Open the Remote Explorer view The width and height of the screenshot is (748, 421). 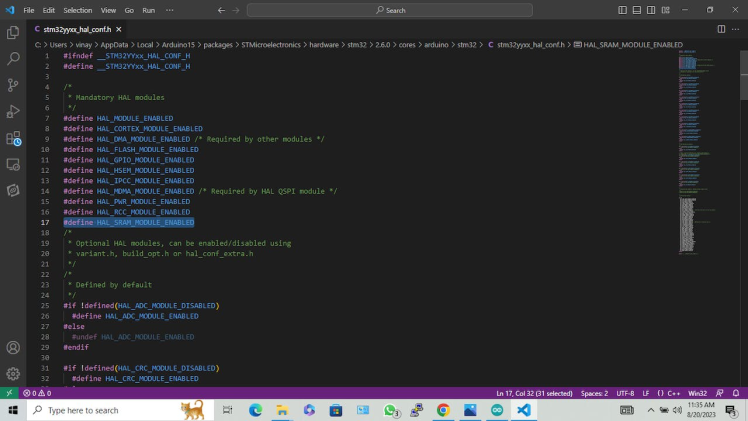13,164
